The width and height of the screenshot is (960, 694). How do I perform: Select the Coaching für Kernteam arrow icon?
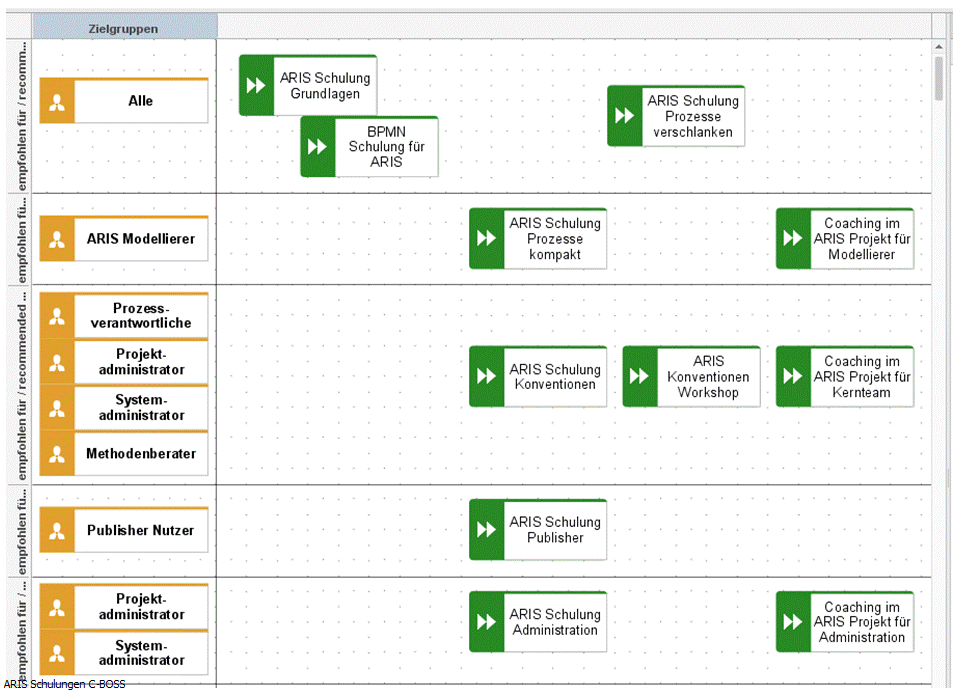793,376
